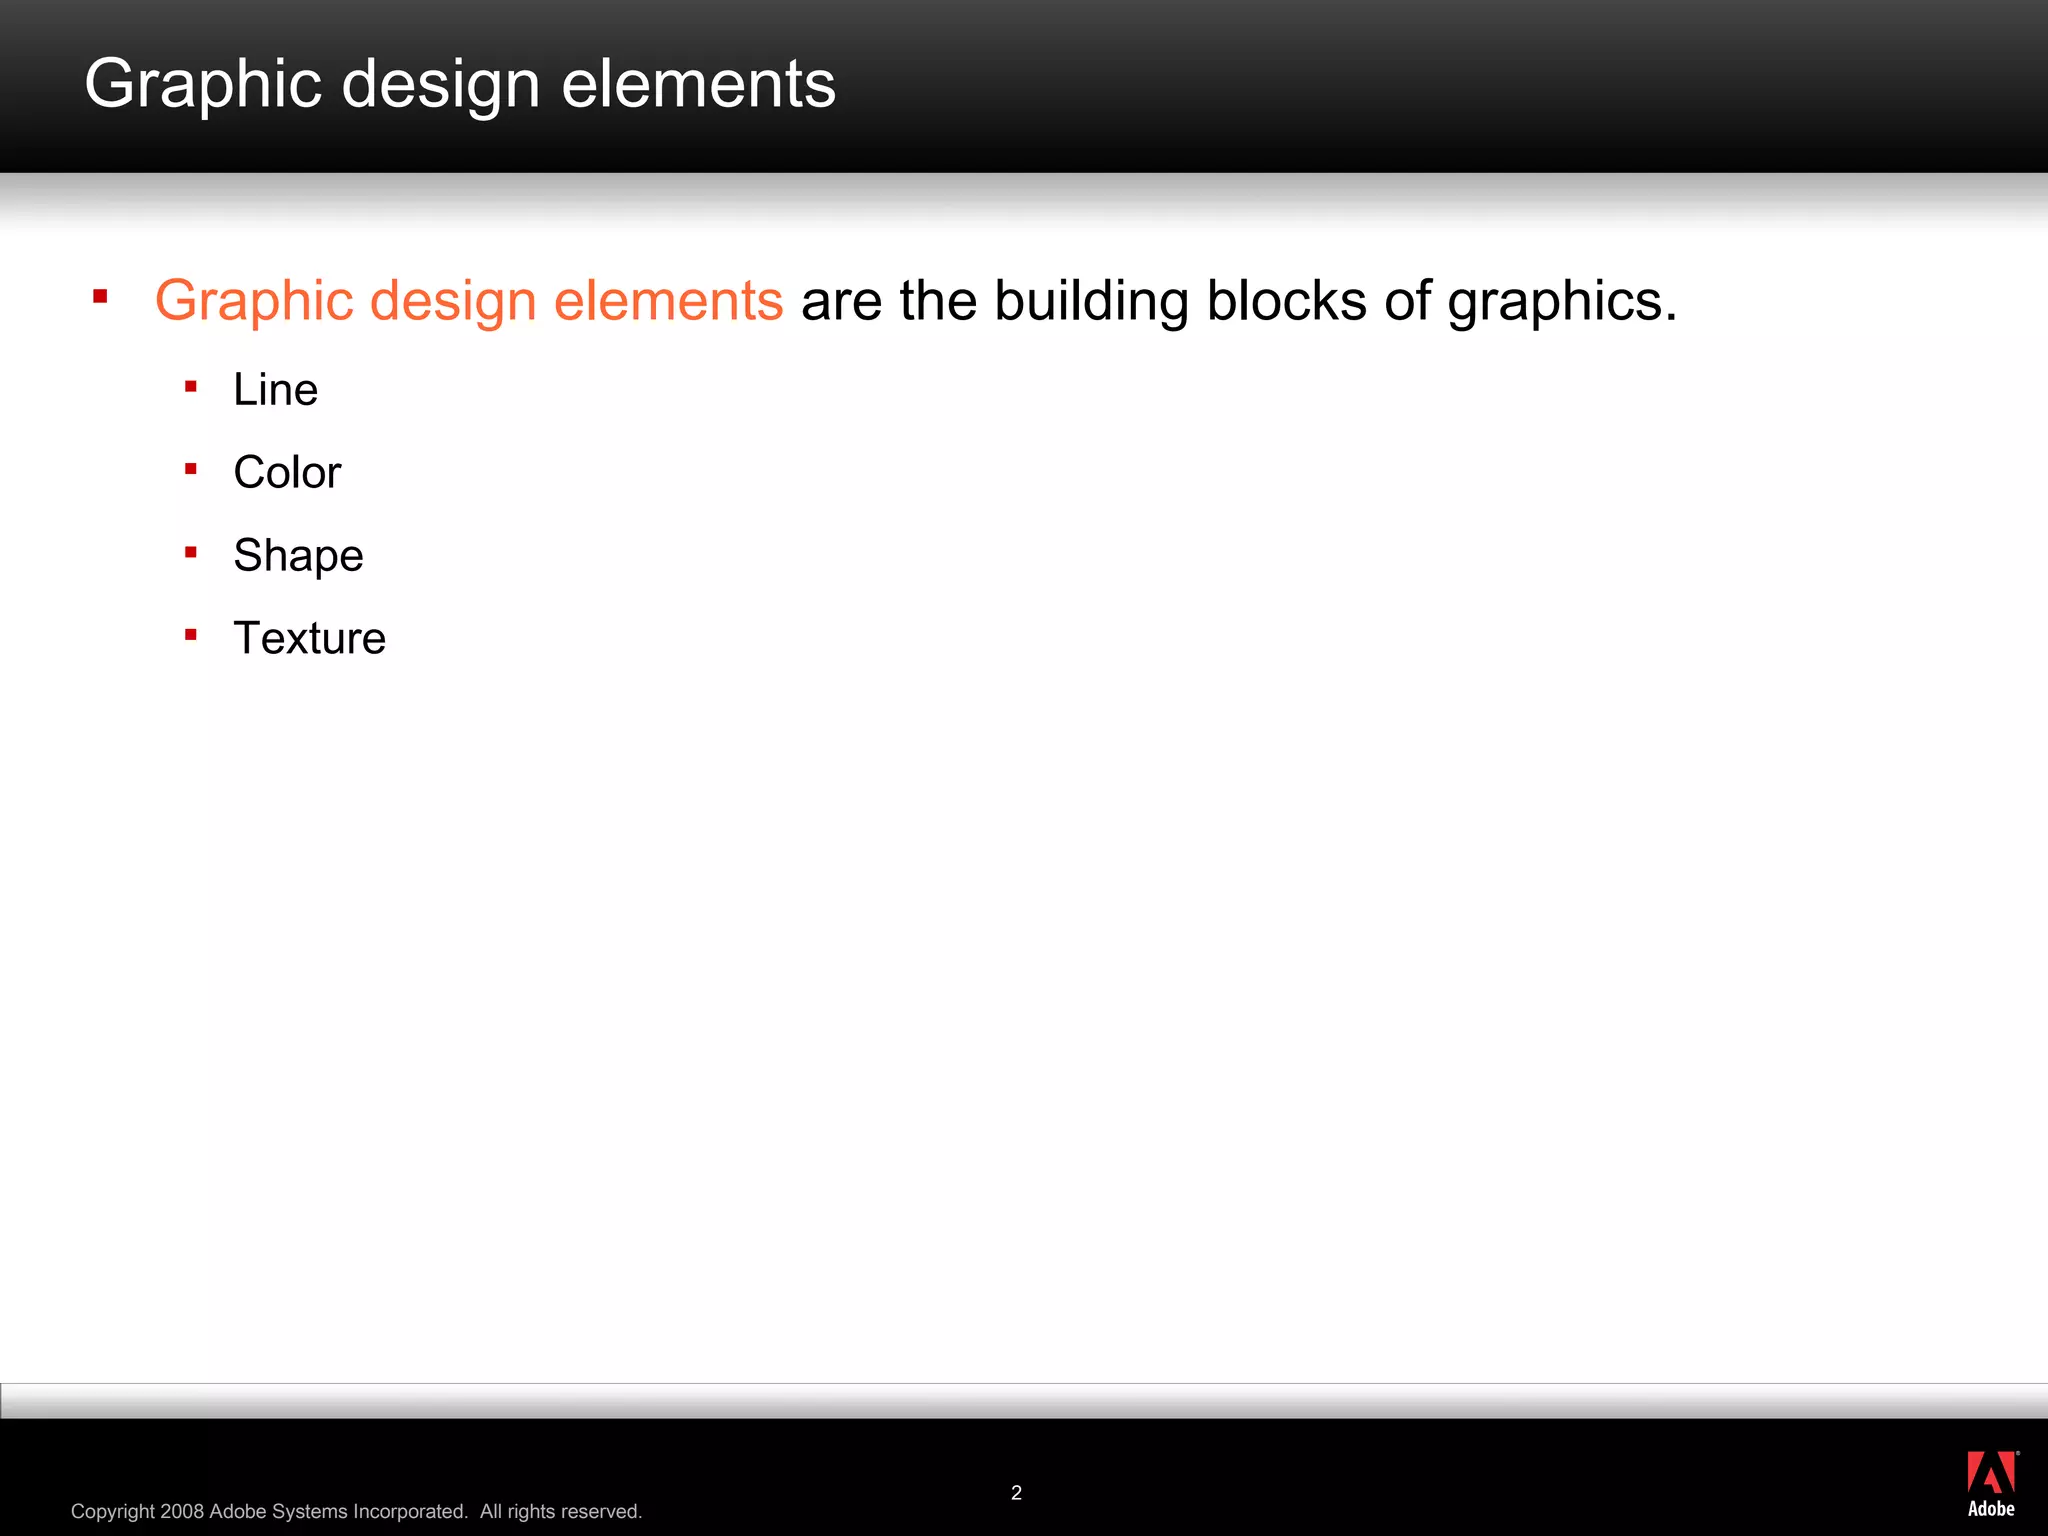Viewport: 2048px width, 1536px height.
Task: Click the Adobe logo icon
Action: point(1991,1472)
